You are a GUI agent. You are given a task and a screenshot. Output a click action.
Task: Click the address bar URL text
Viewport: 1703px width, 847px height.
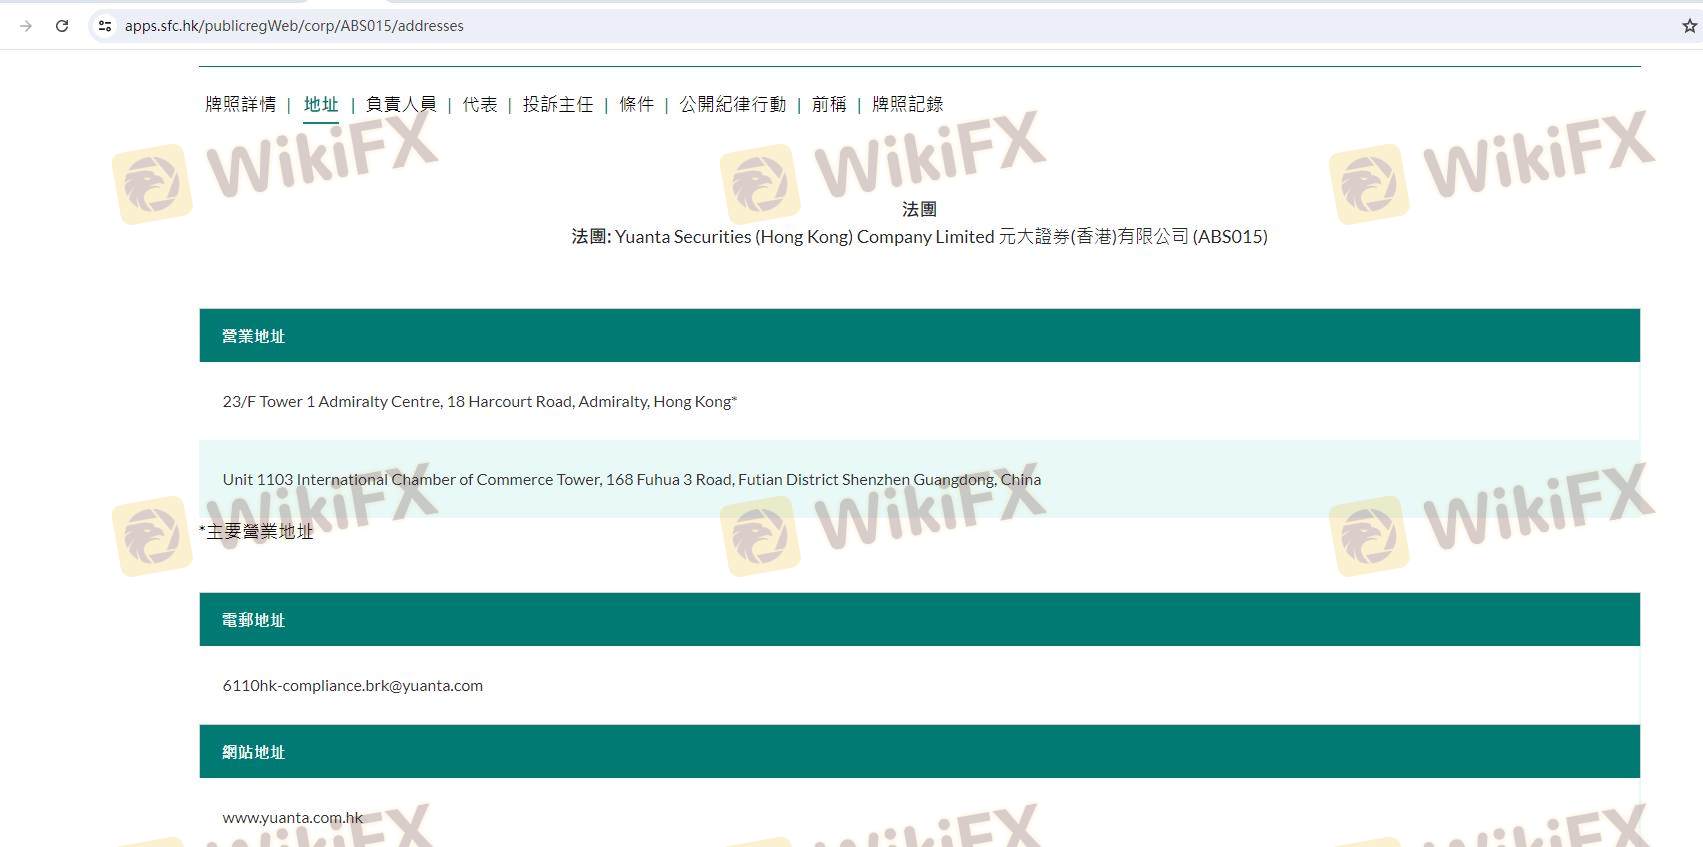tap(294, 26)
